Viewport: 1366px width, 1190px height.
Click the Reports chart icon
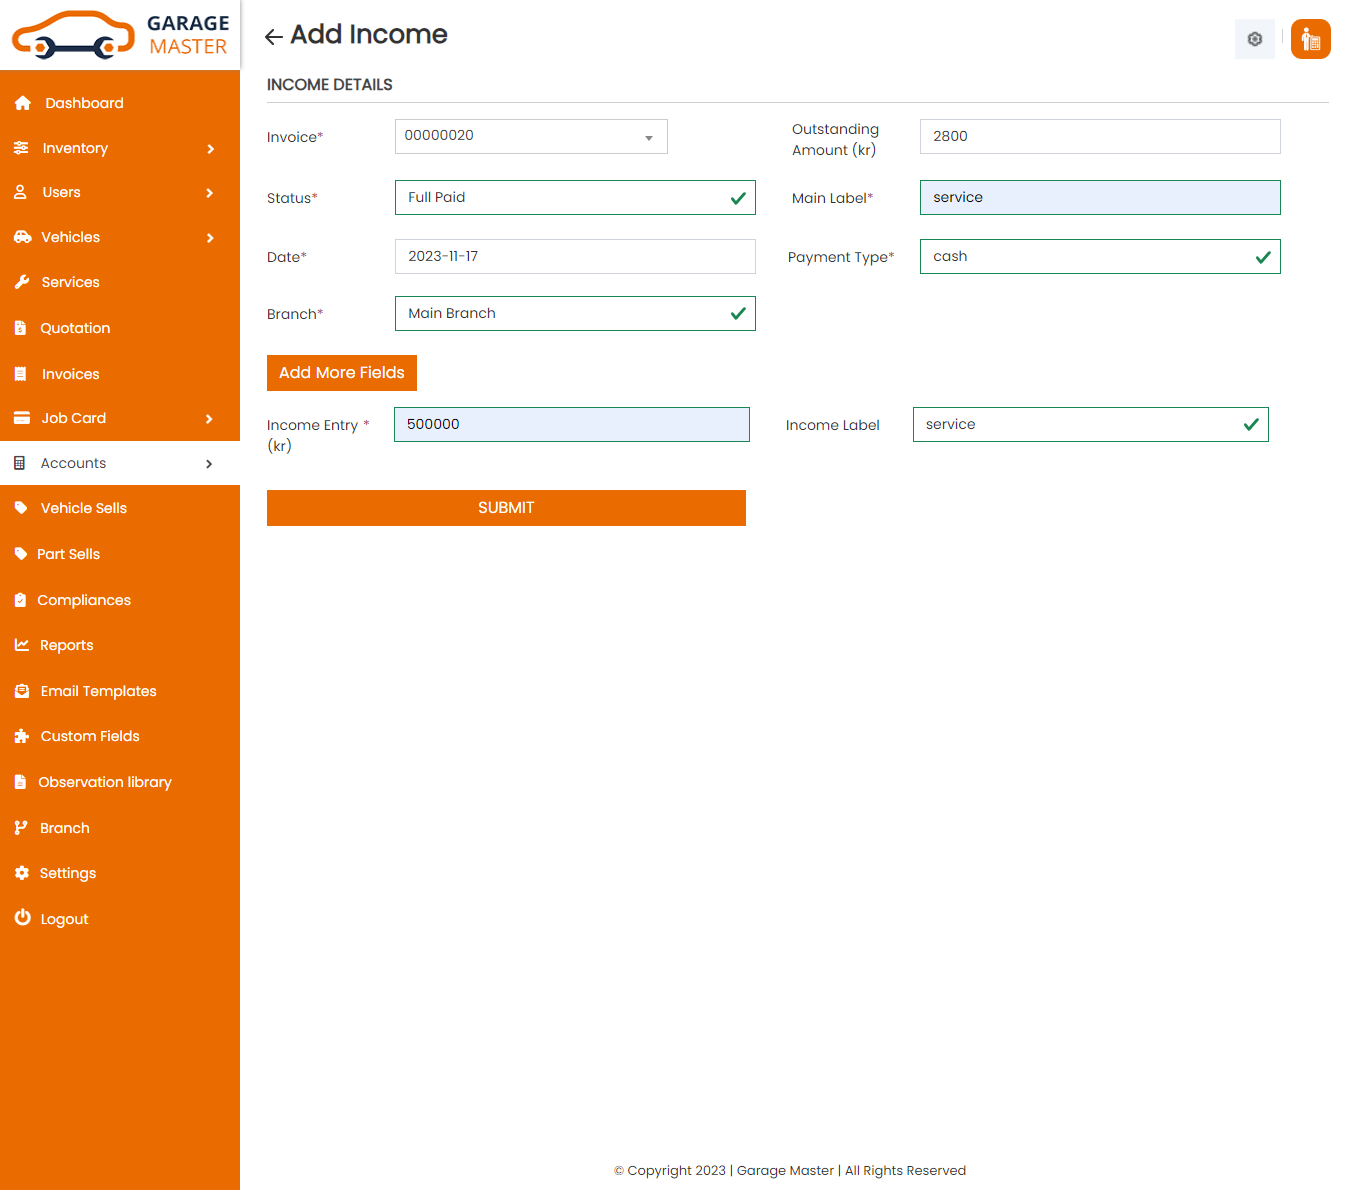22,645
